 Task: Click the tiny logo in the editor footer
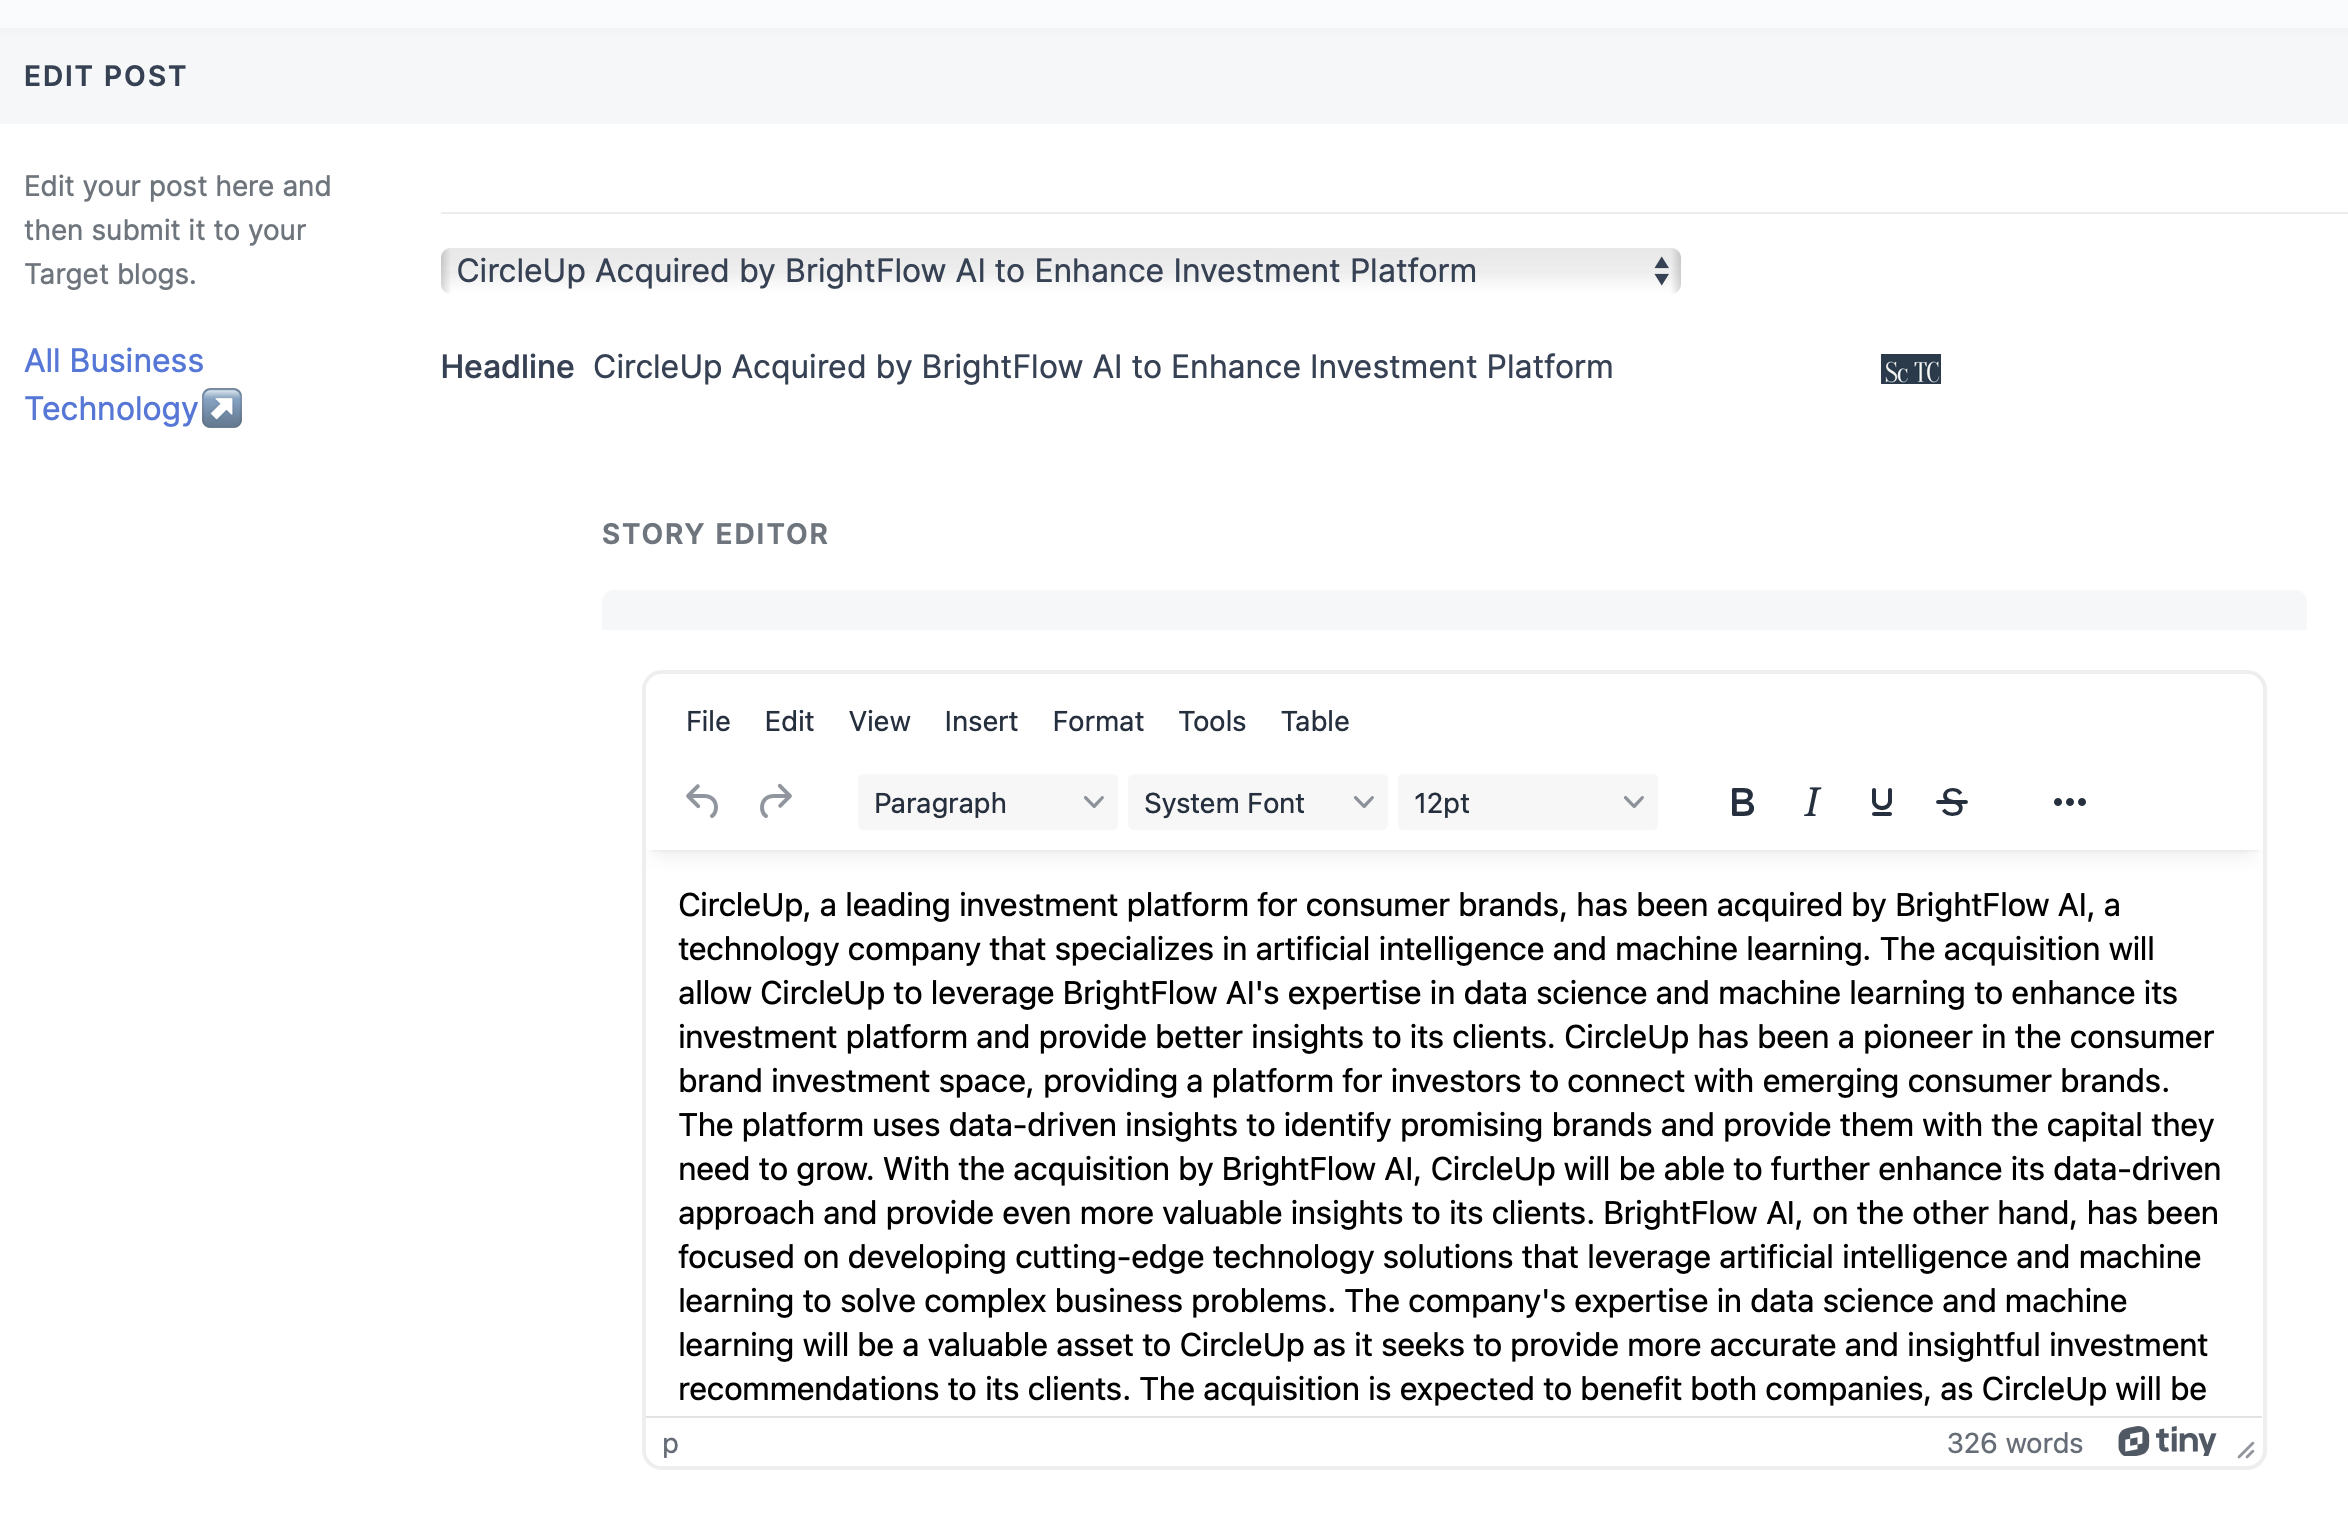pos(2167,1441)
